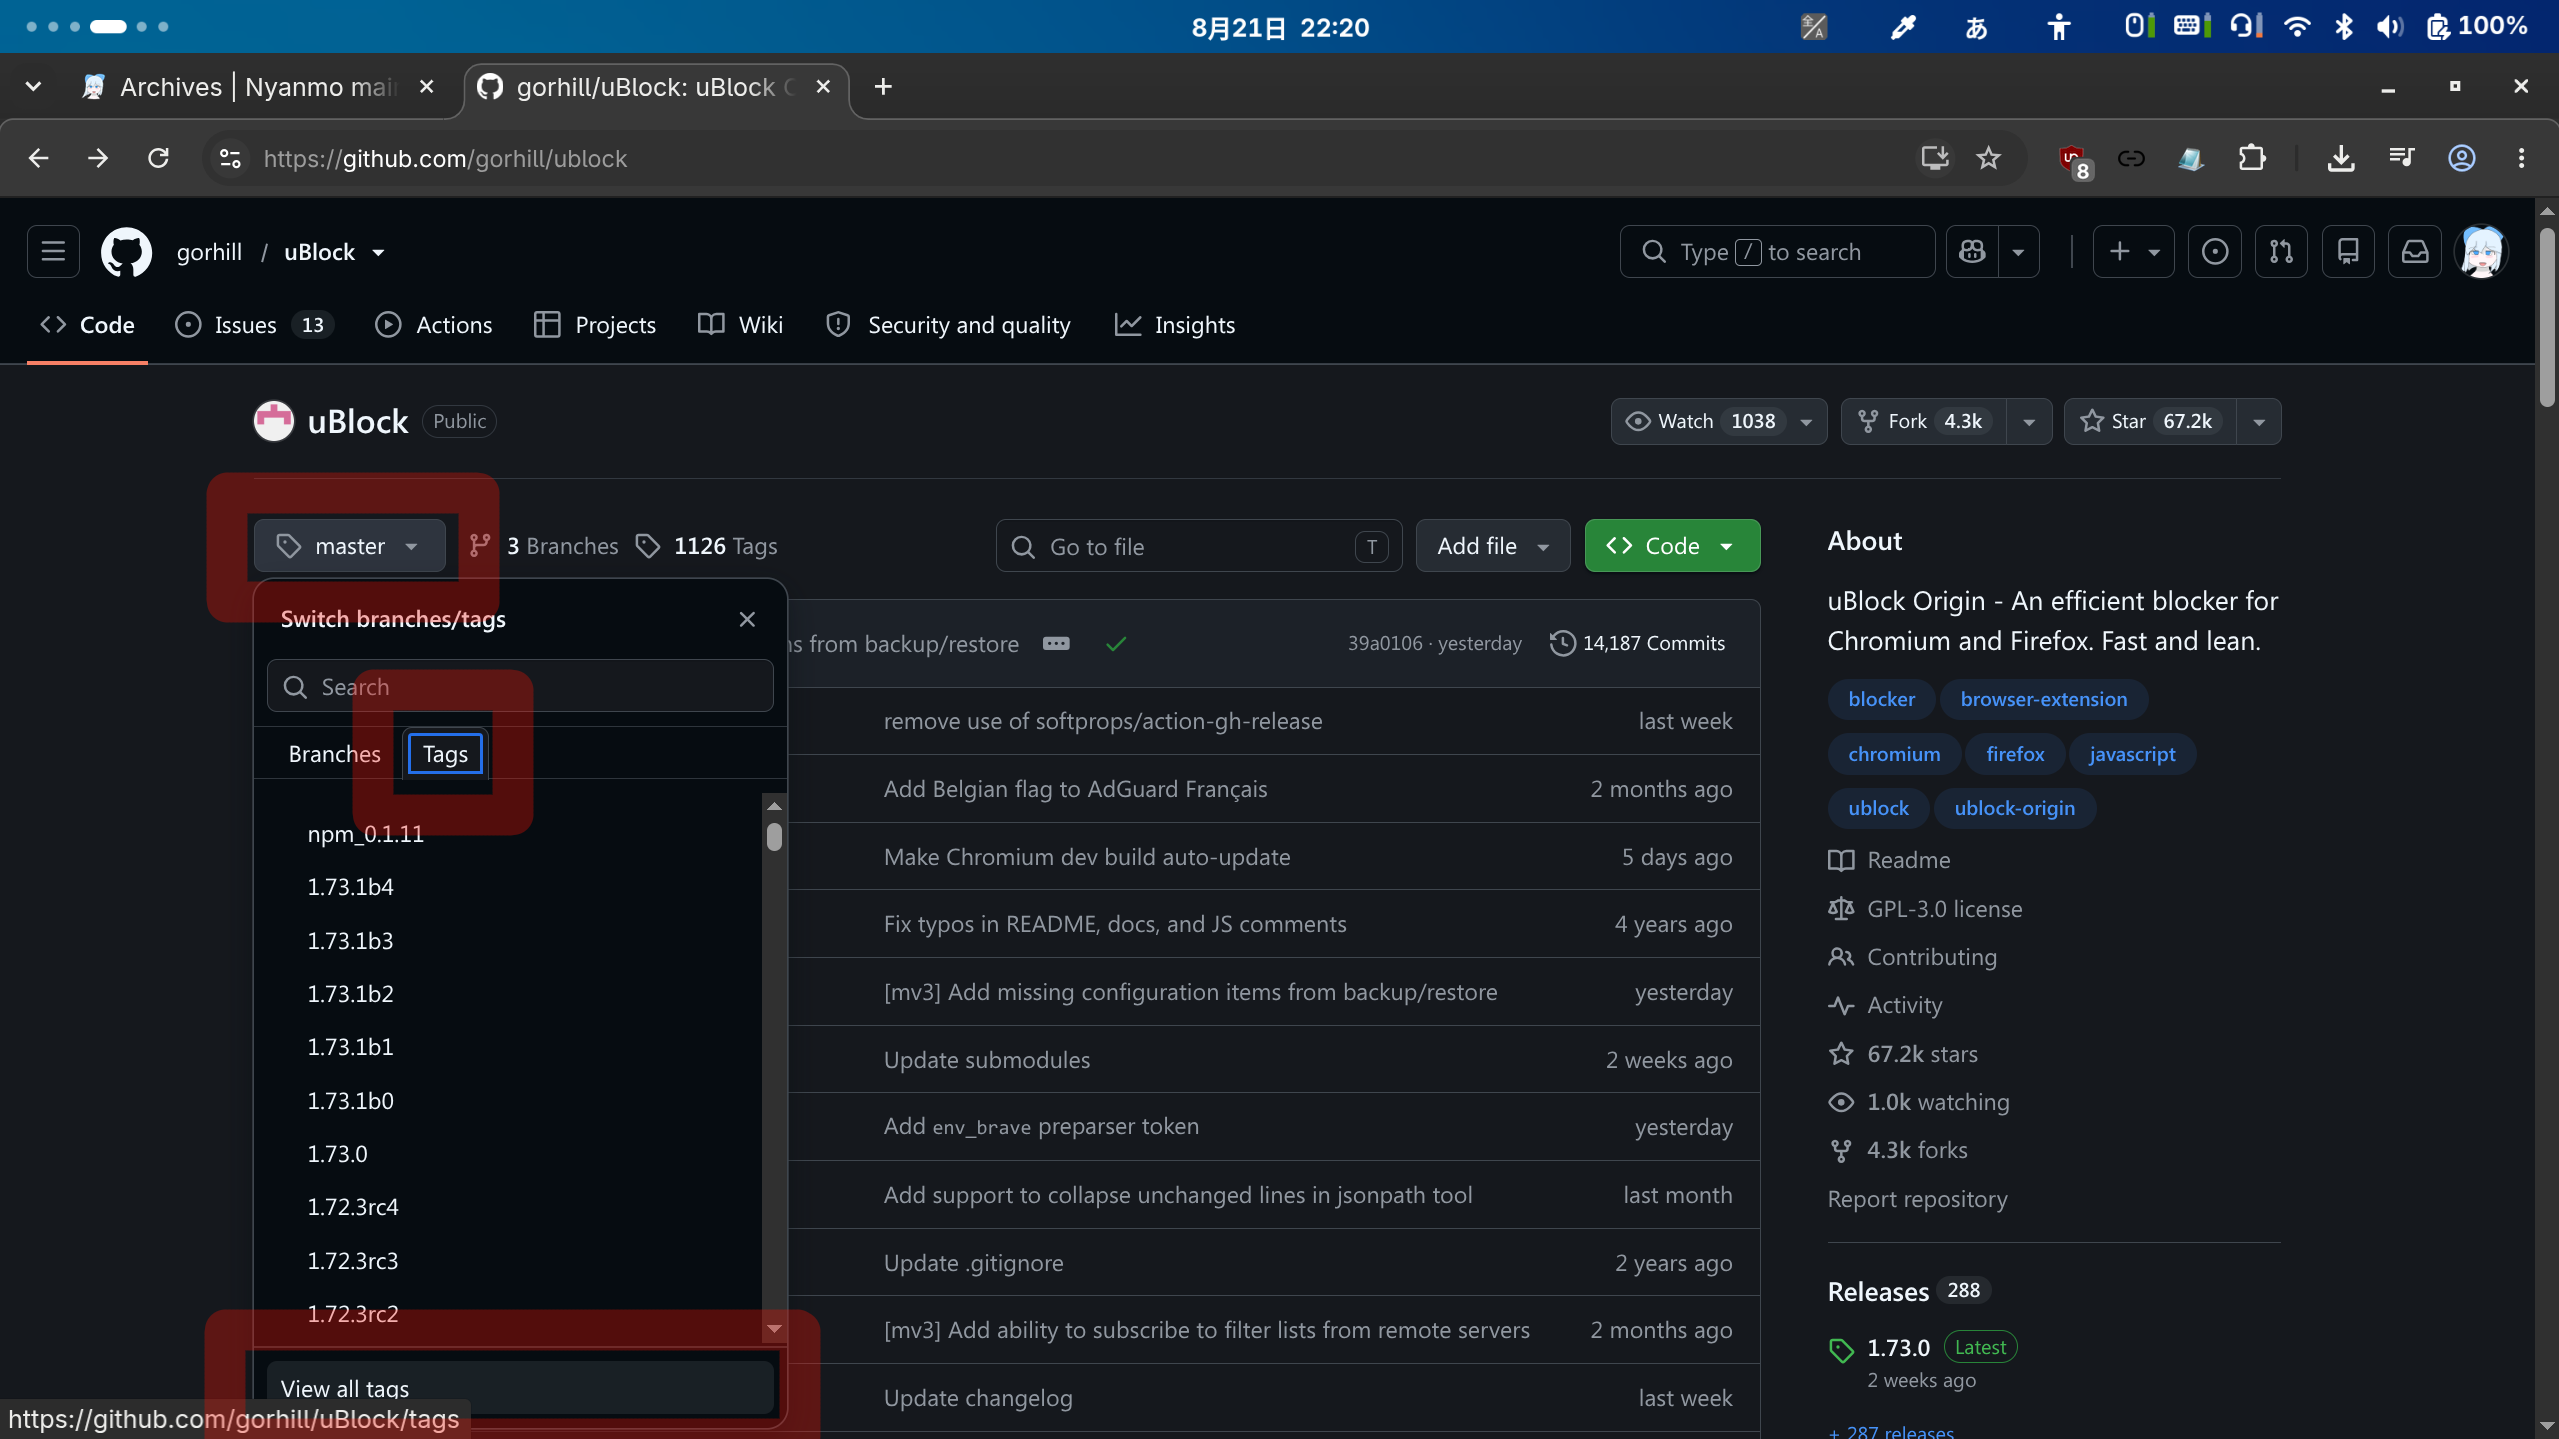Image resolution: width=2559 pixels, height=1439 pixels.
Task: Close the Switch branches/tags popup
Action: click(747, 619)
